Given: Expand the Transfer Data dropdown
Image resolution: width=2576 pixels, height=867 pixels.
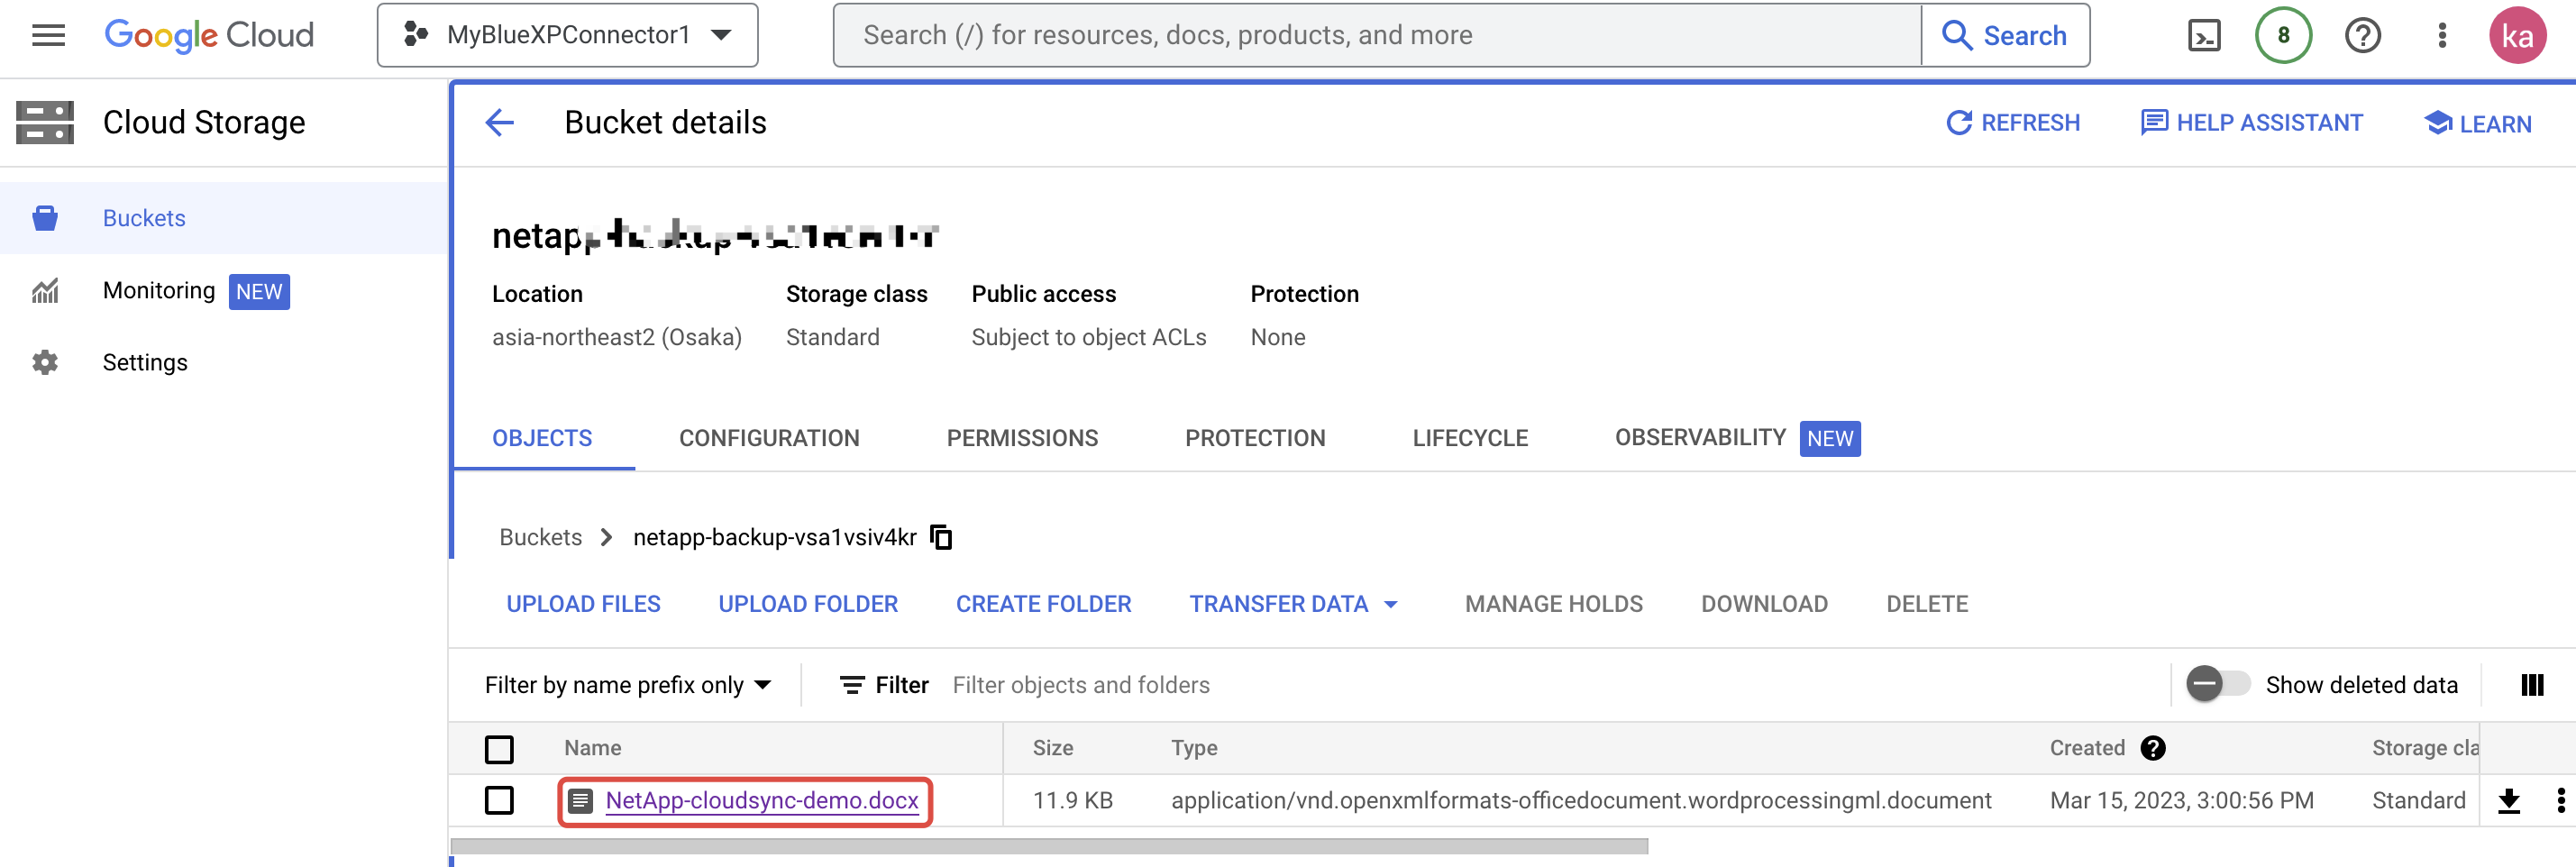Looking at the screenshot, I should (1293, 604).
